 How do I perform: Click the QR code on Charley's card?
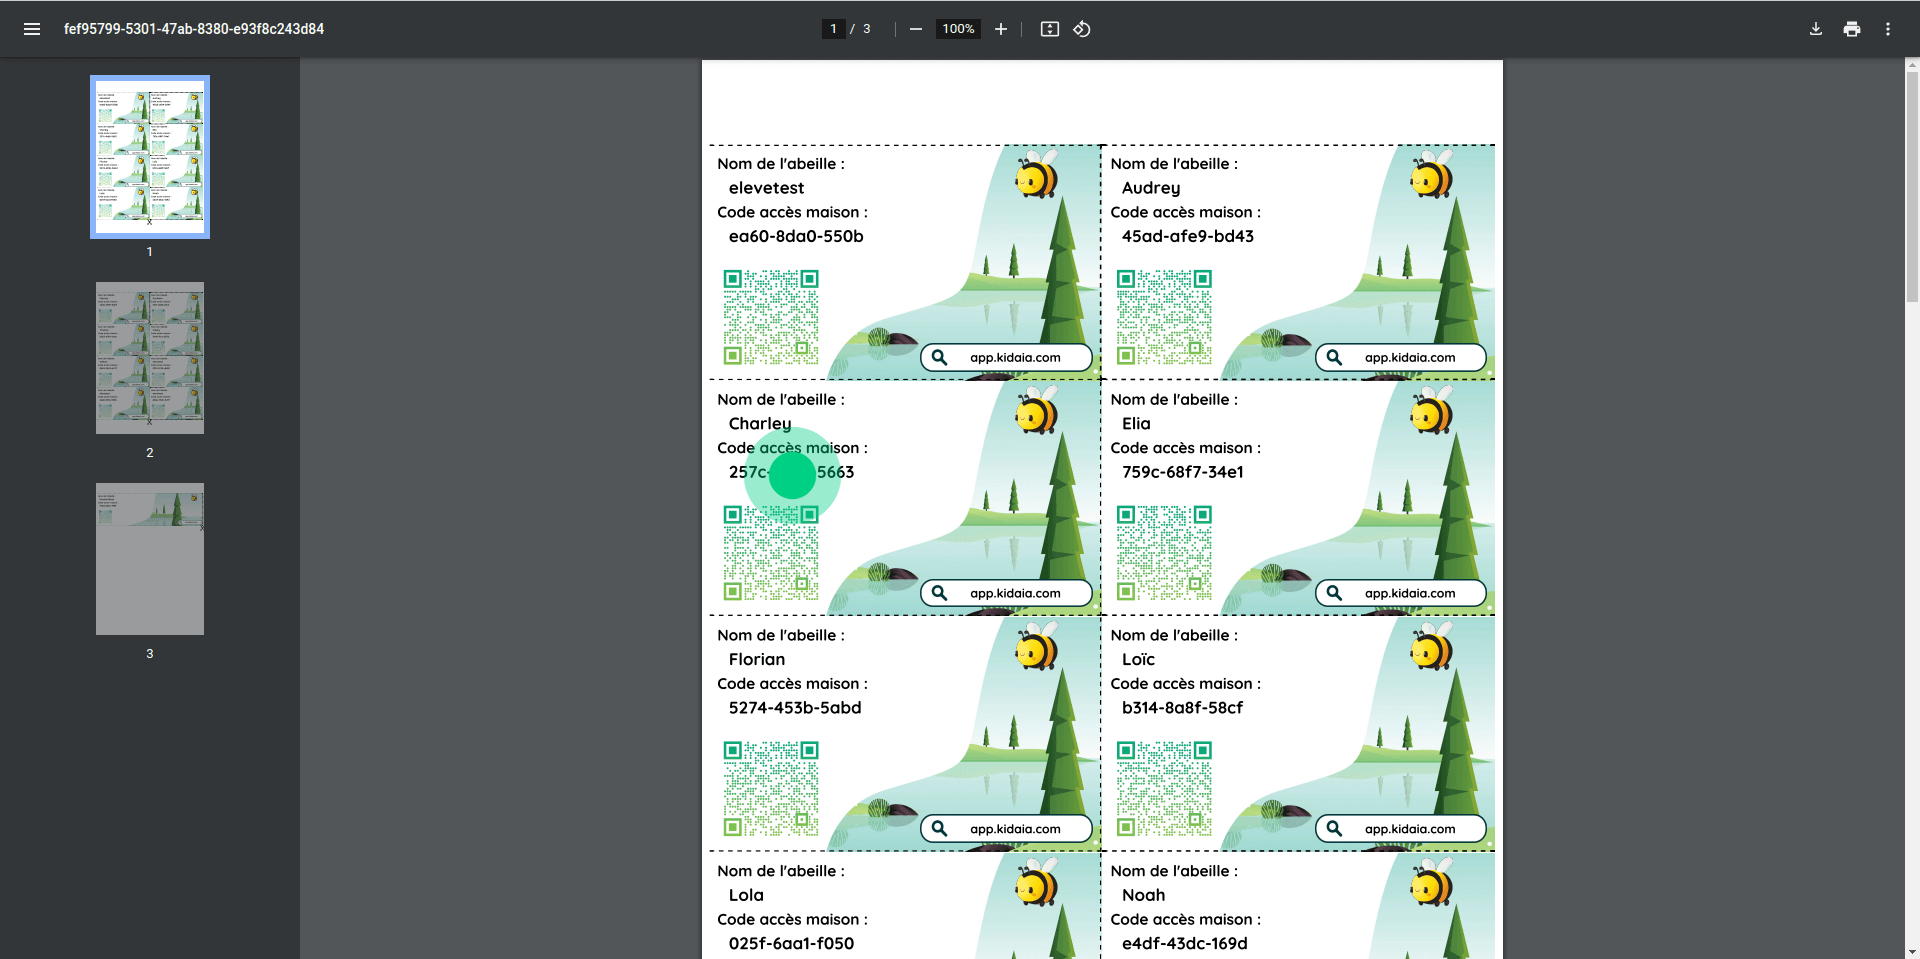point(771,555)
